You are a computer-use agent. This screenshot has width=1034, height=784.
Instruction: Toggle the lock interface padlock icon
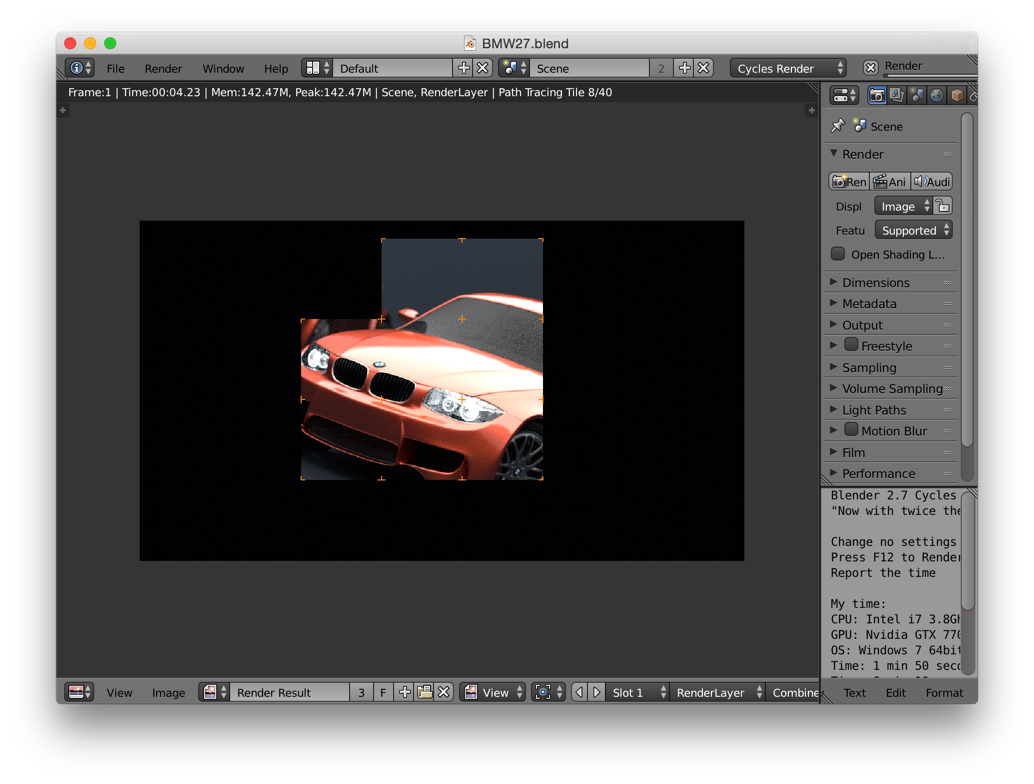(x=943, y=206)
